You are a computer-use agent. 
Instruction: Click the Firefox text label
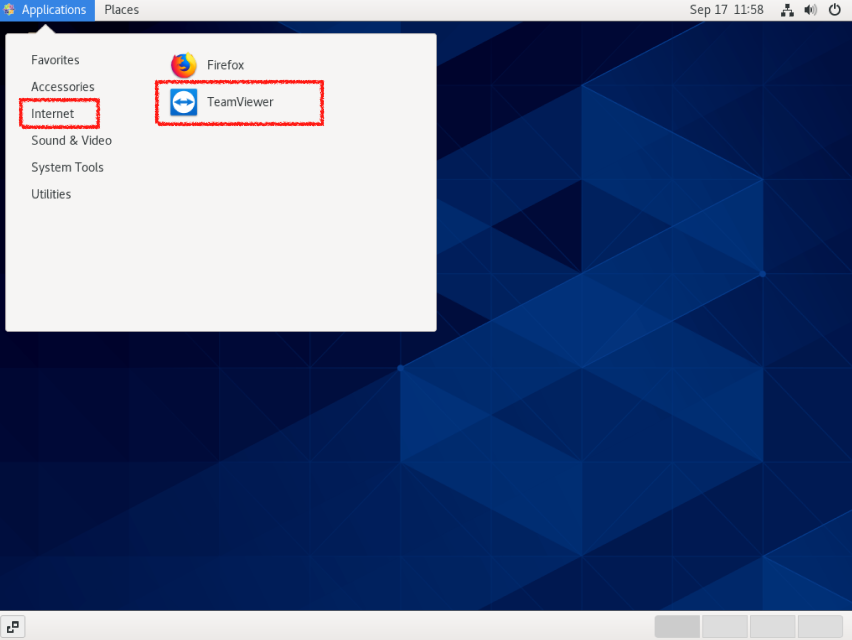[225, 65]
